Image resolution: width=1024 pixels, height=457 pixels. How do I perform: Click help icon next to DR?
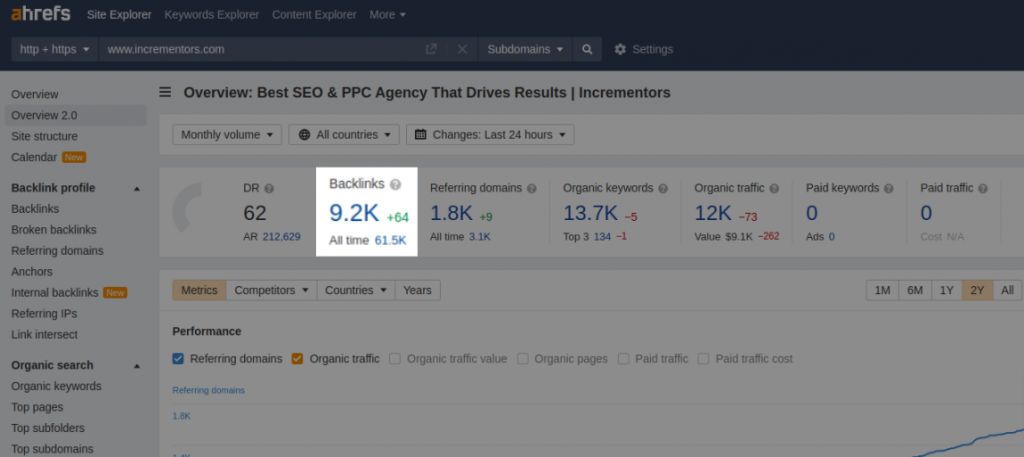pyautogui.click(x=269, y=188)
